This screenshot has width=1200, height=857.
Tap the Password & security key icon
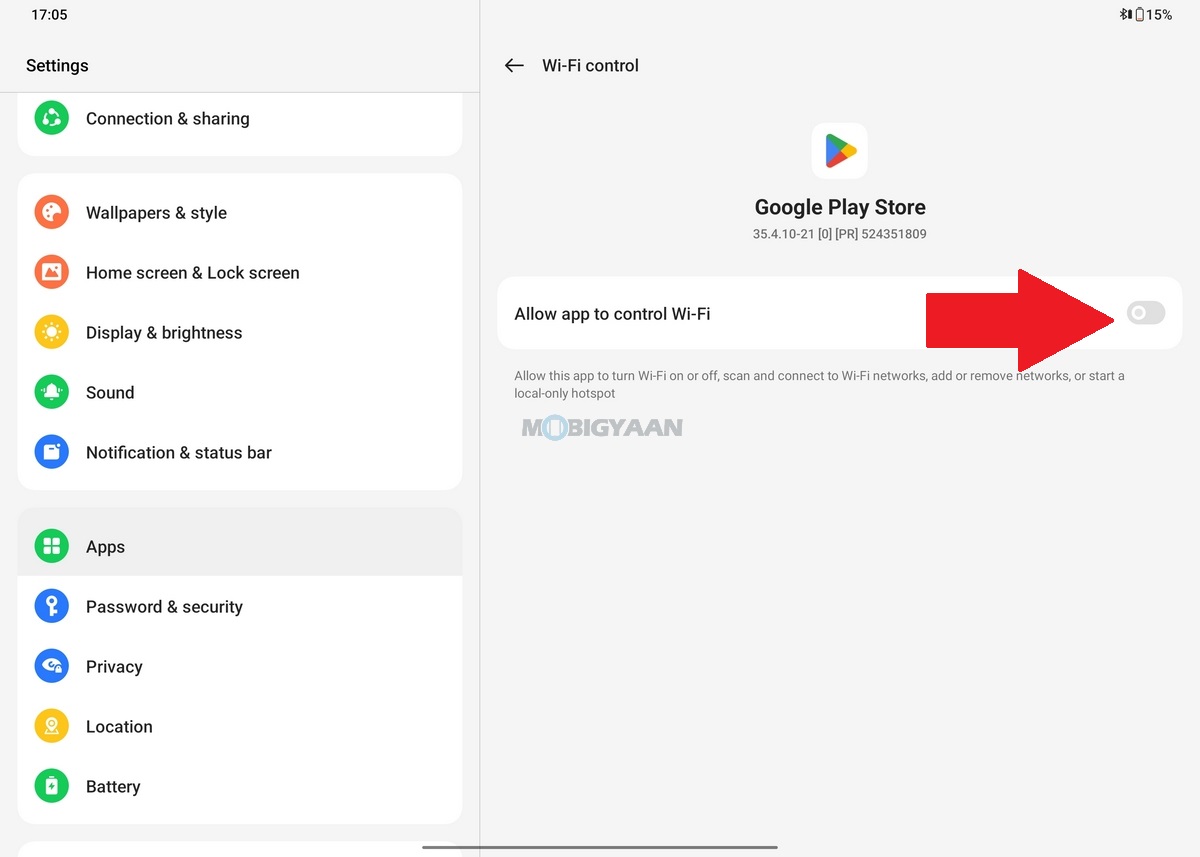(x=51, y=606)
